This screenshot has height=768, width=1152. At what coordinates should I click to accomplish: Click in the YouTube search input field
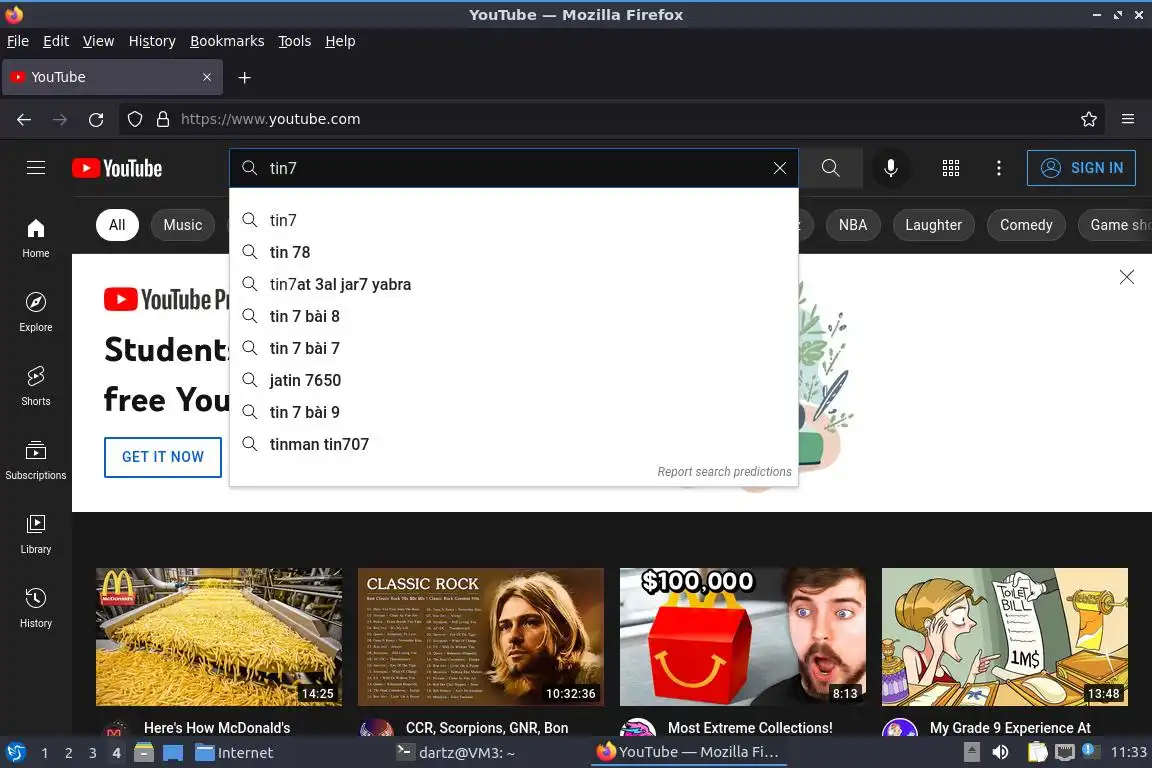point(514,168)
